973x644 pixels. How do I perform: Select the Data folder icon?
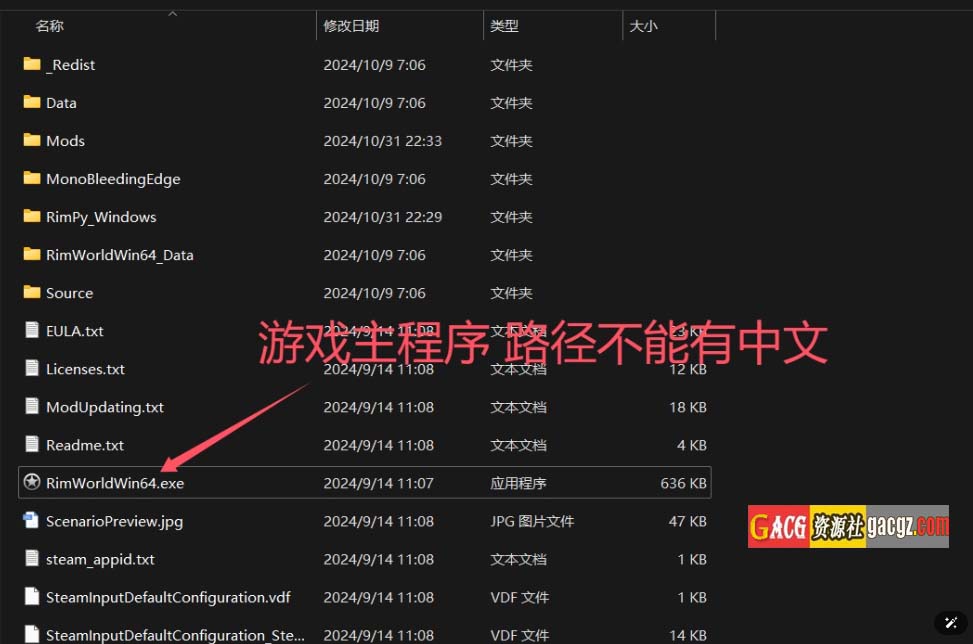tap(31, 103)
